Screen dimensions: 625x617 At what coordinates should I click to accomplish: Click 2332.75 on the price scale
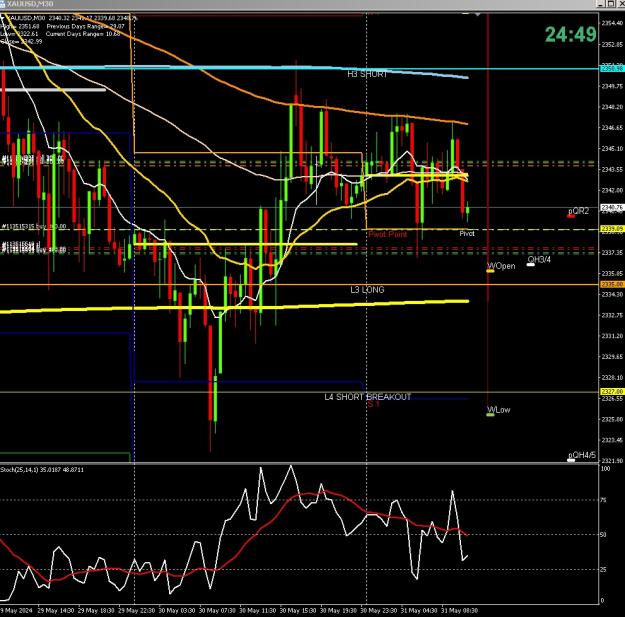pos(612,315)
